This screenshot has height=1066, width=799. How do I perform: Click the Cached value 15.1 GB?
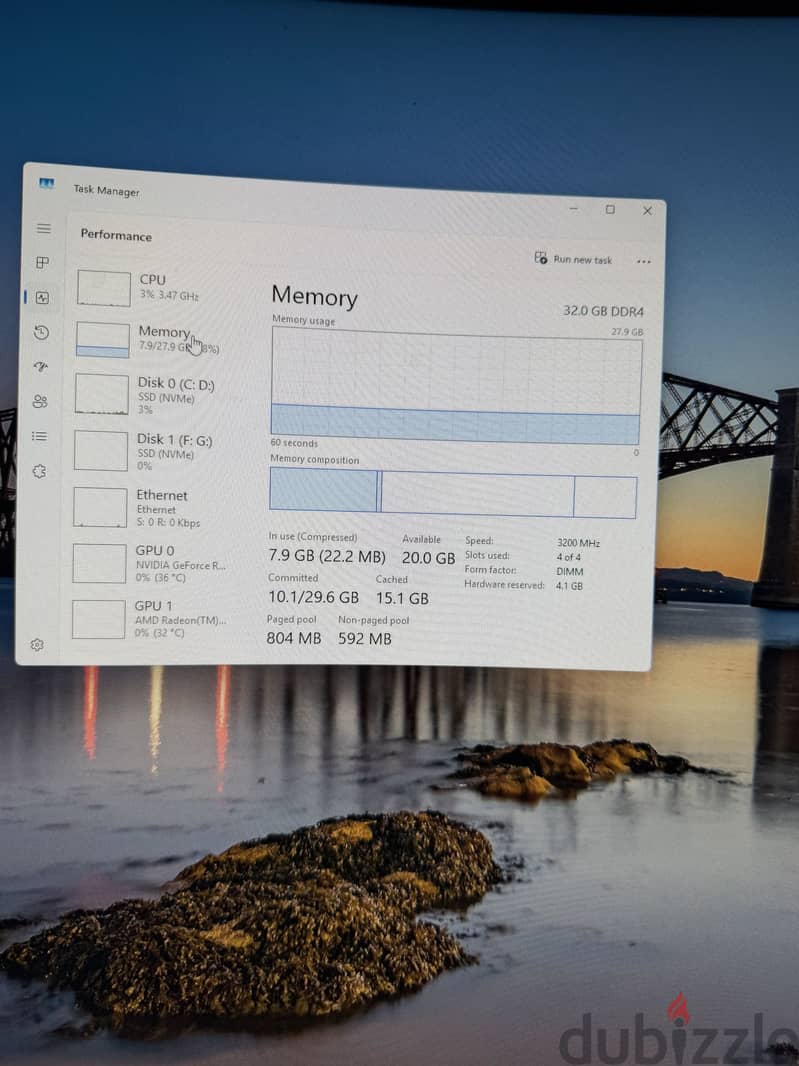(403, 598)
